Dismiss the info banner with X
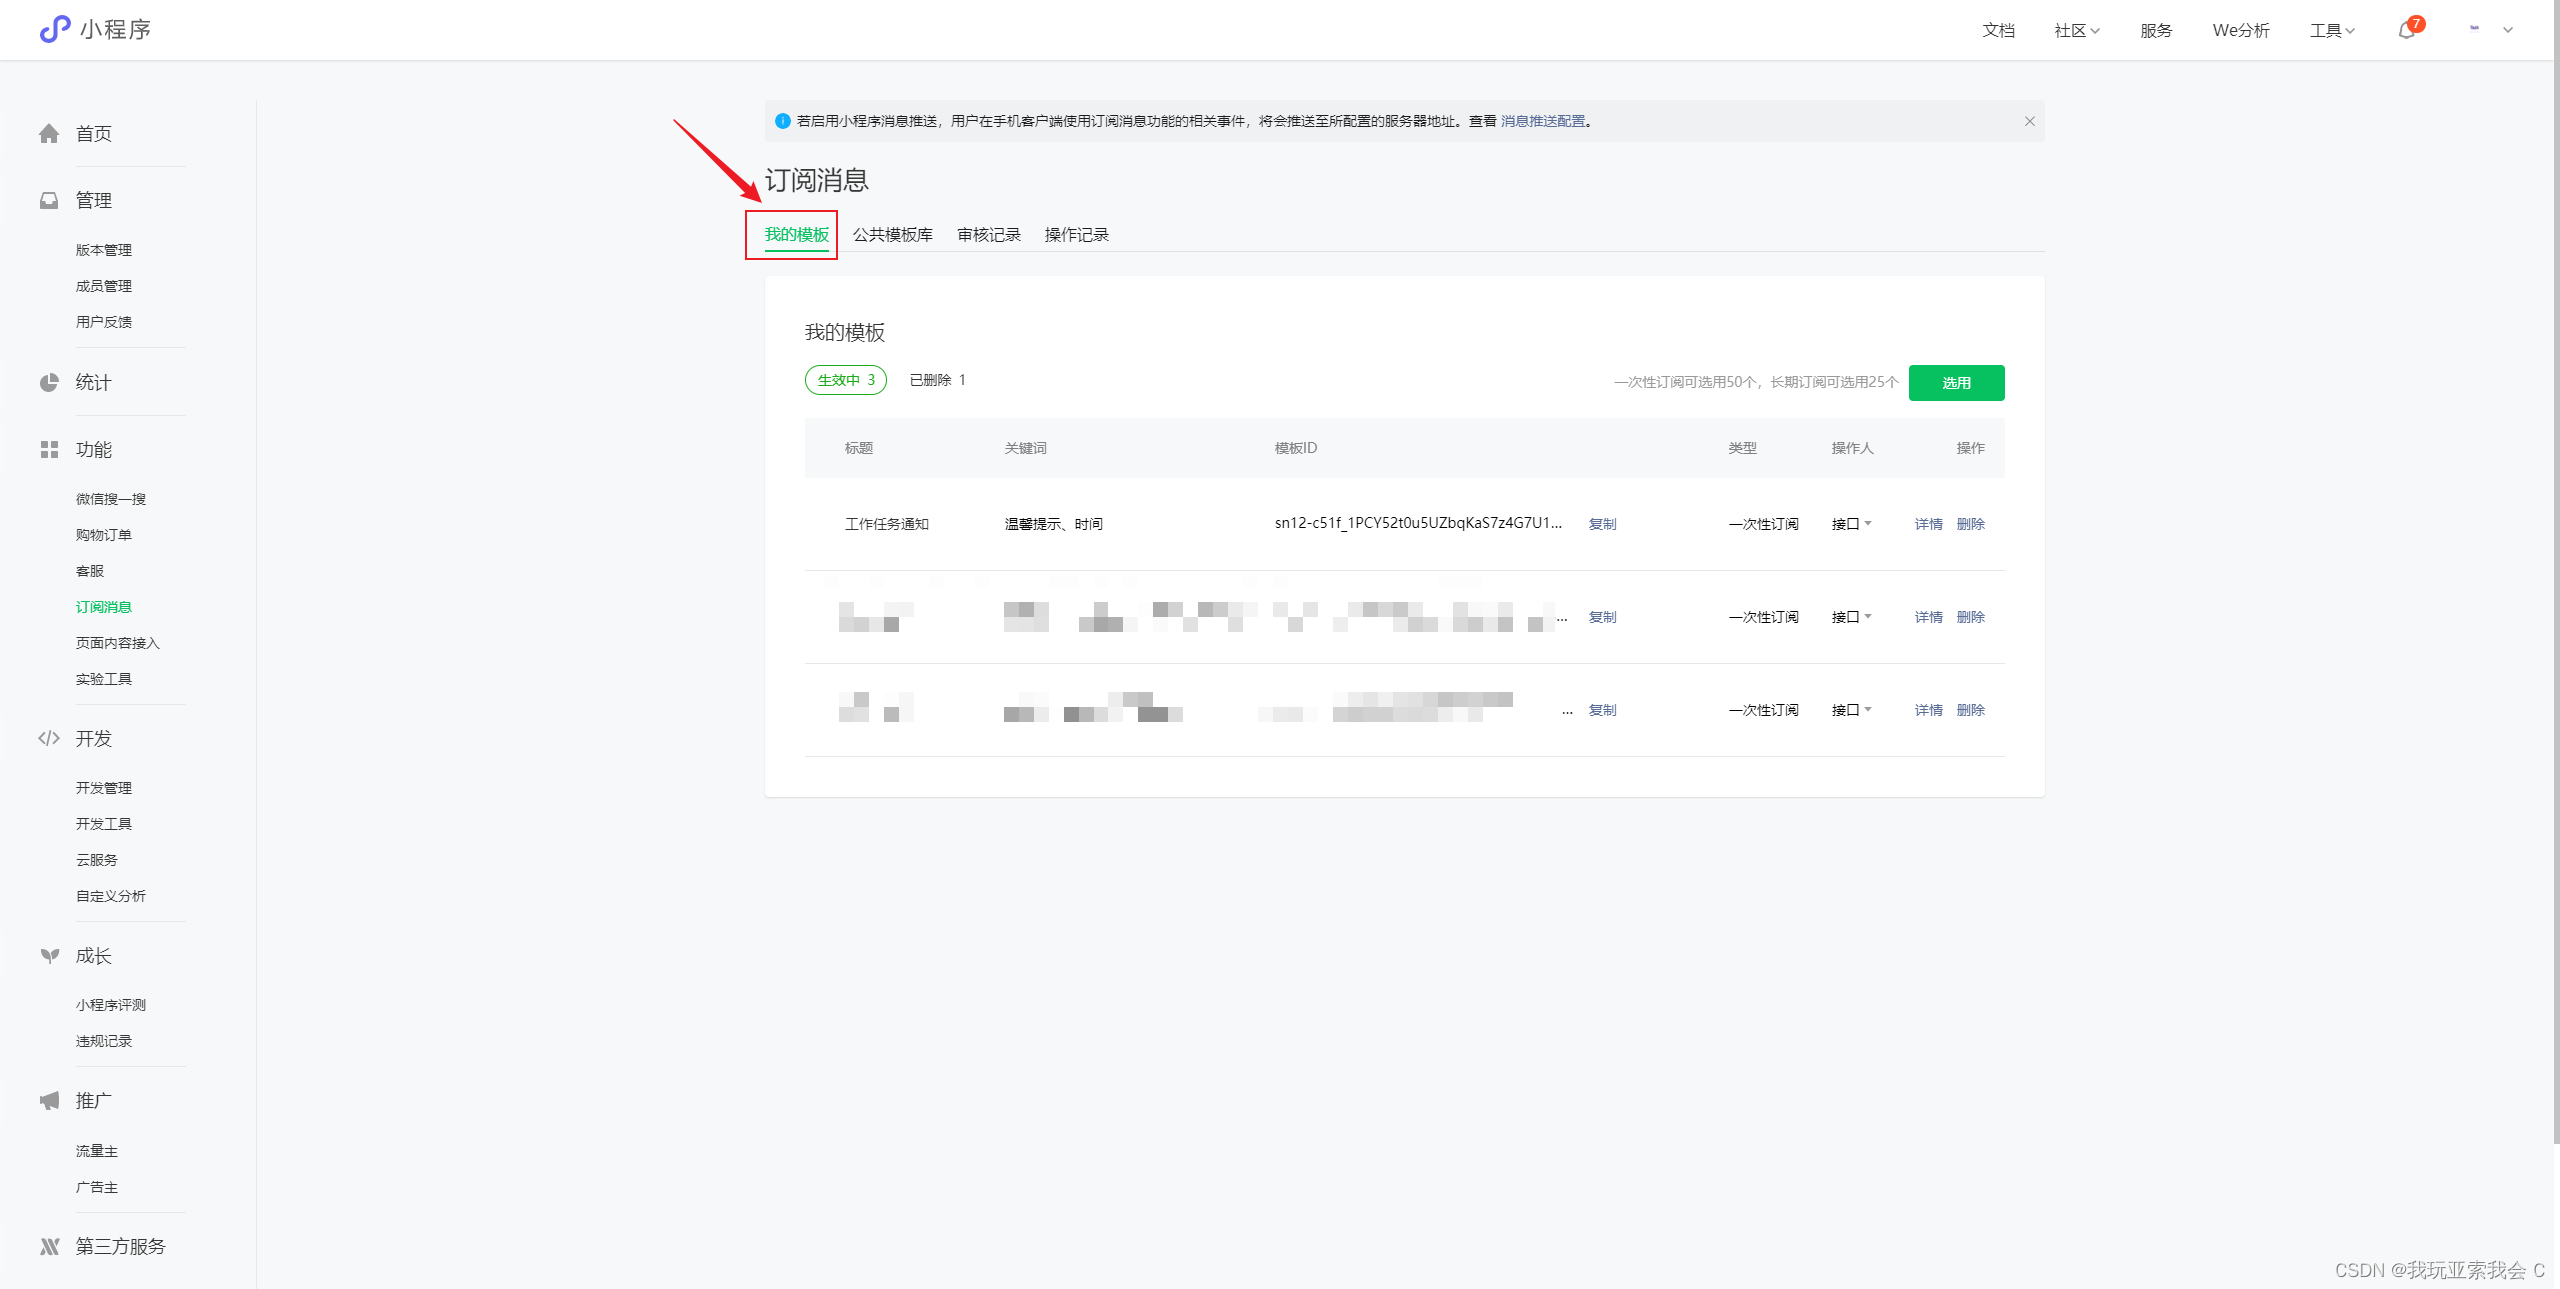Image resolution: width=2560 pixels, height=1289 pixels. coord(2030,121)
